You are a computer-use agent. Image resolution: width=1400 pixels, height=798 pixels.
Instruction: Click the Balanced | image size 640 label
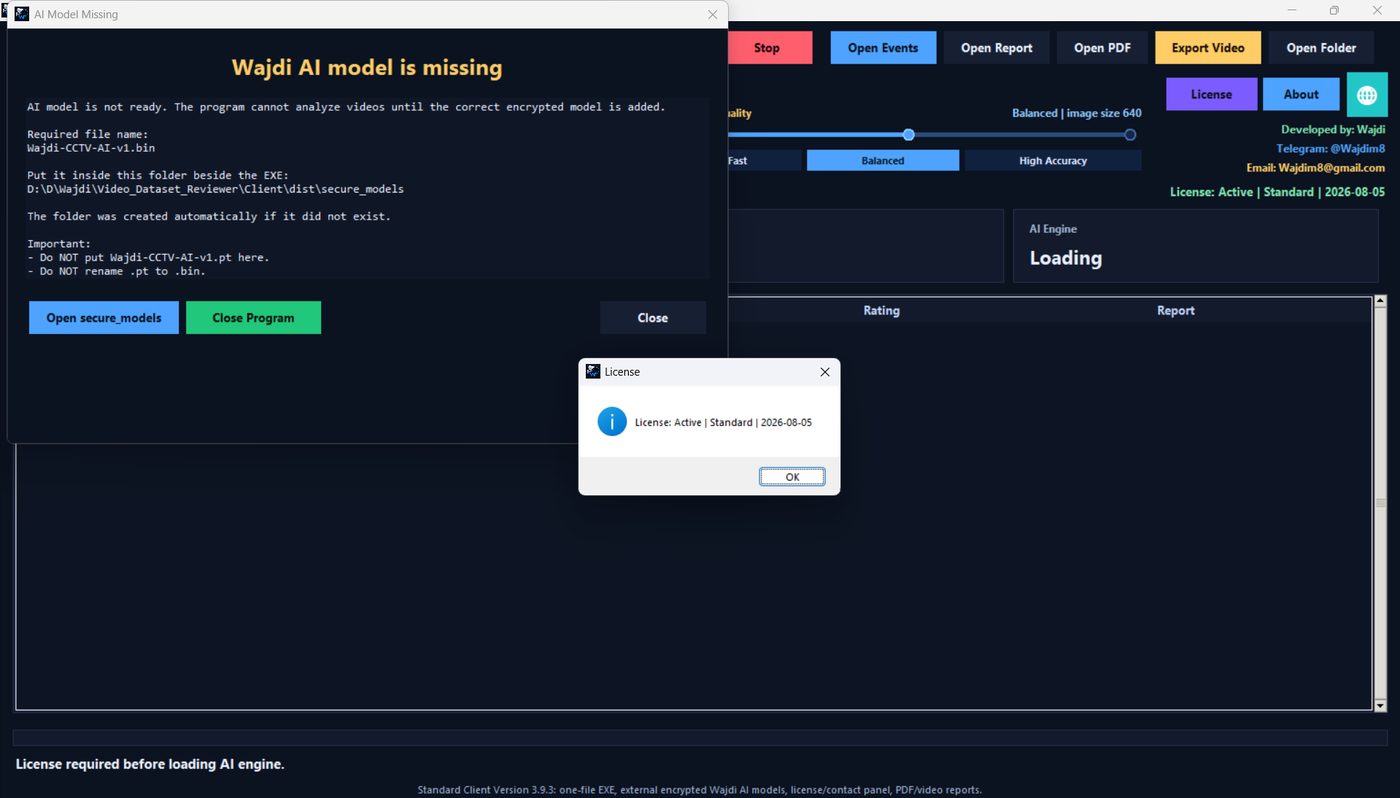click(1076, 113)
